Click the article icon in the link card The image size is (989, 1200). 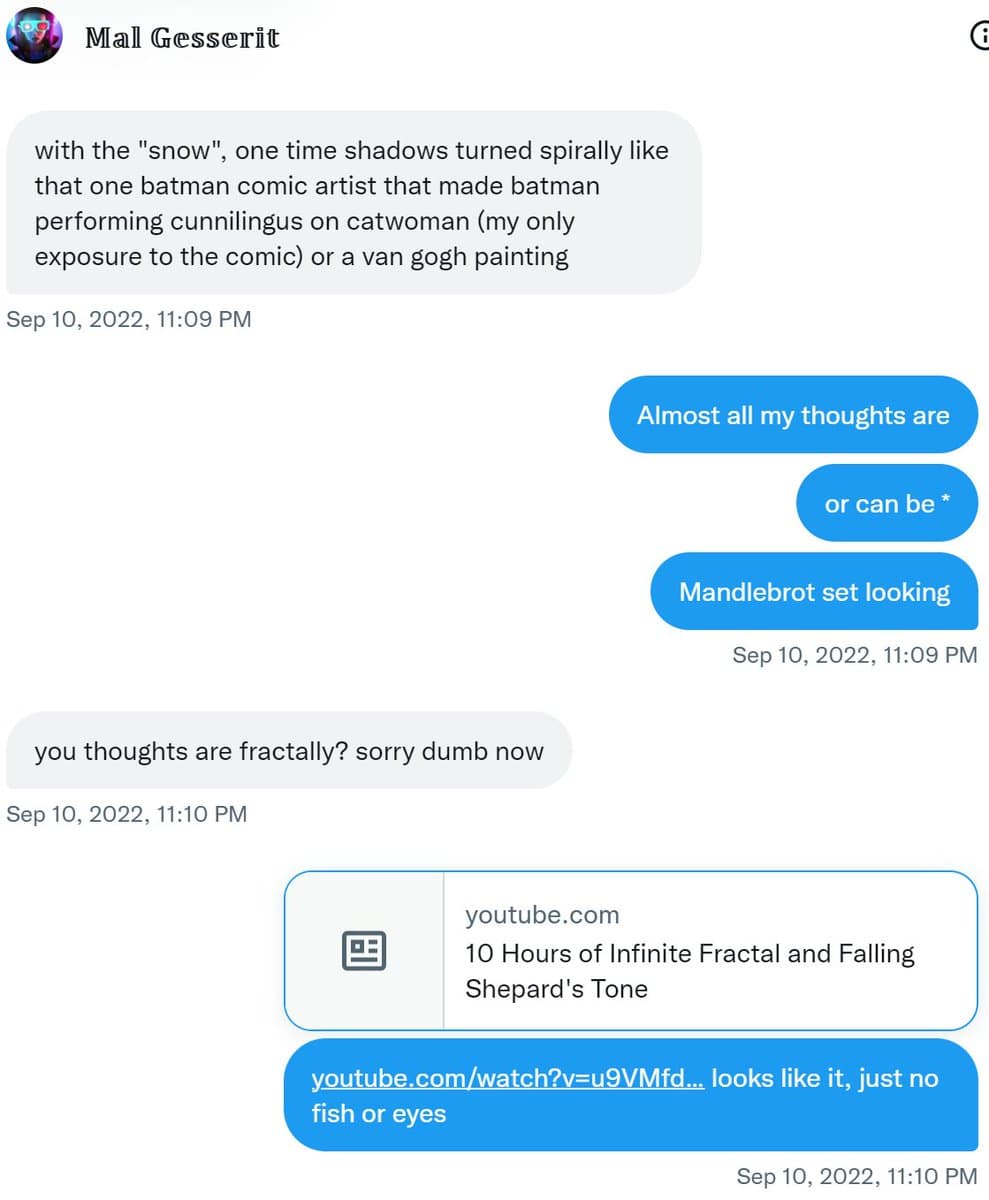click(364, 950)
